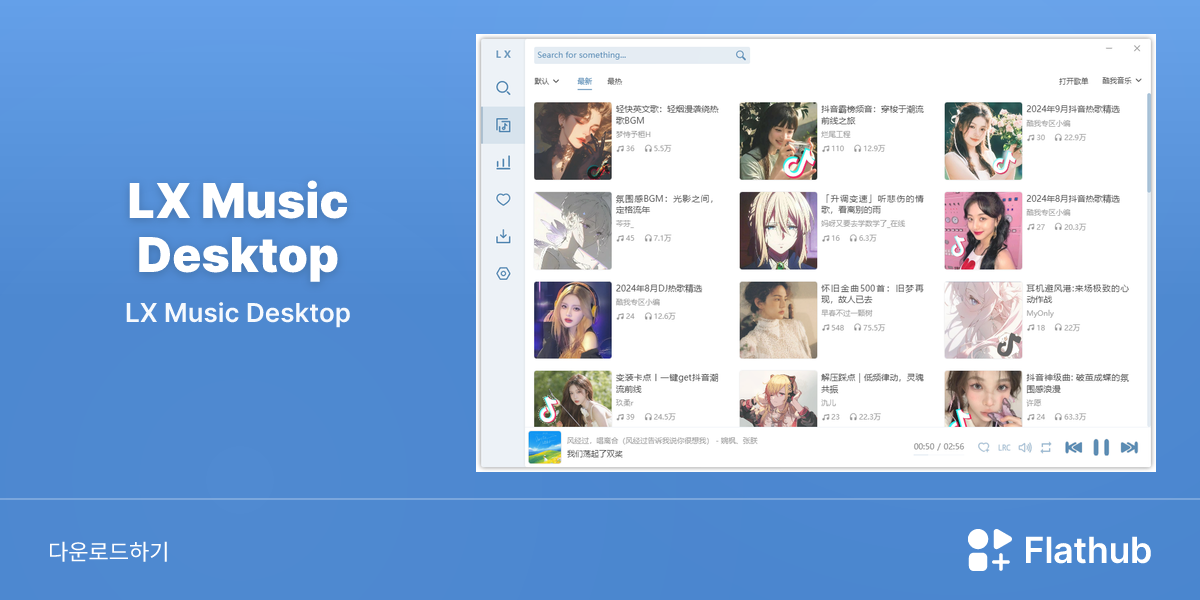The height and width of the screenshot is (600, 1200).
Task: Pause the current song
Action: pos(1101,448)
